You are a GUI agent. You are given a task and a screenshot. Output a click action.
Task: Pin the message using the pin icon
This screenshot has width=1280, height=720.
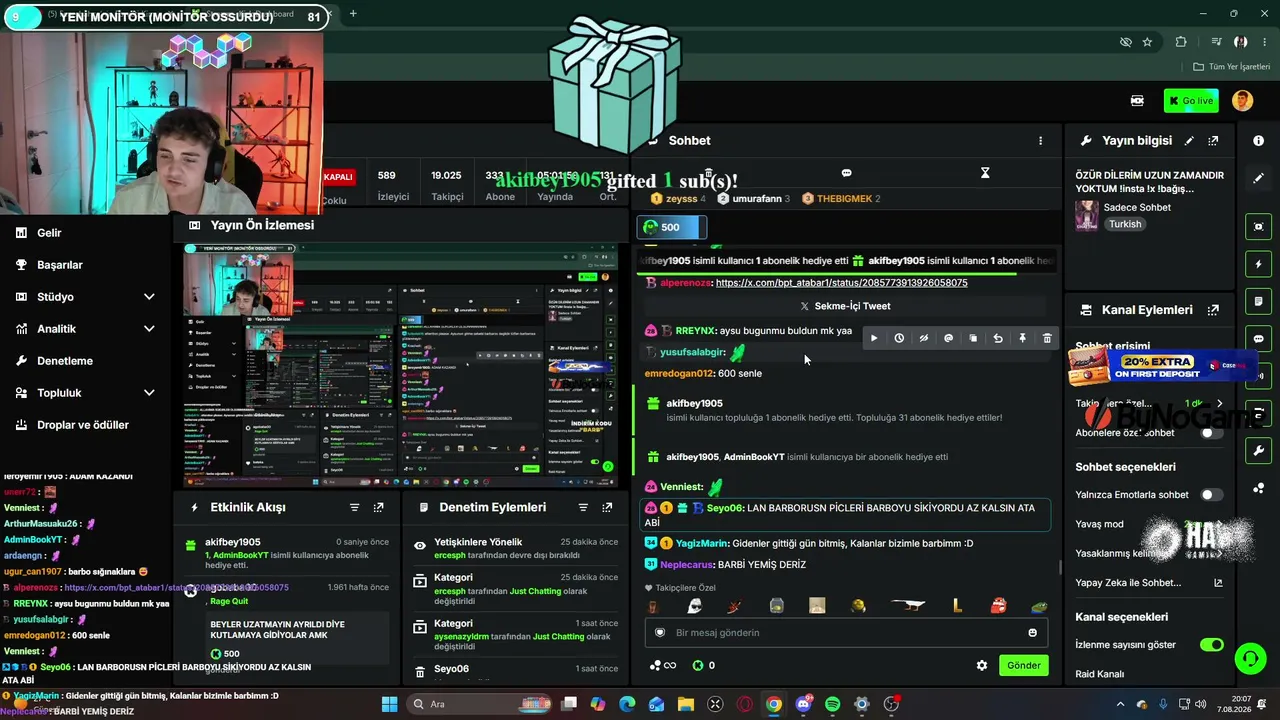[x=1022, y=338]
